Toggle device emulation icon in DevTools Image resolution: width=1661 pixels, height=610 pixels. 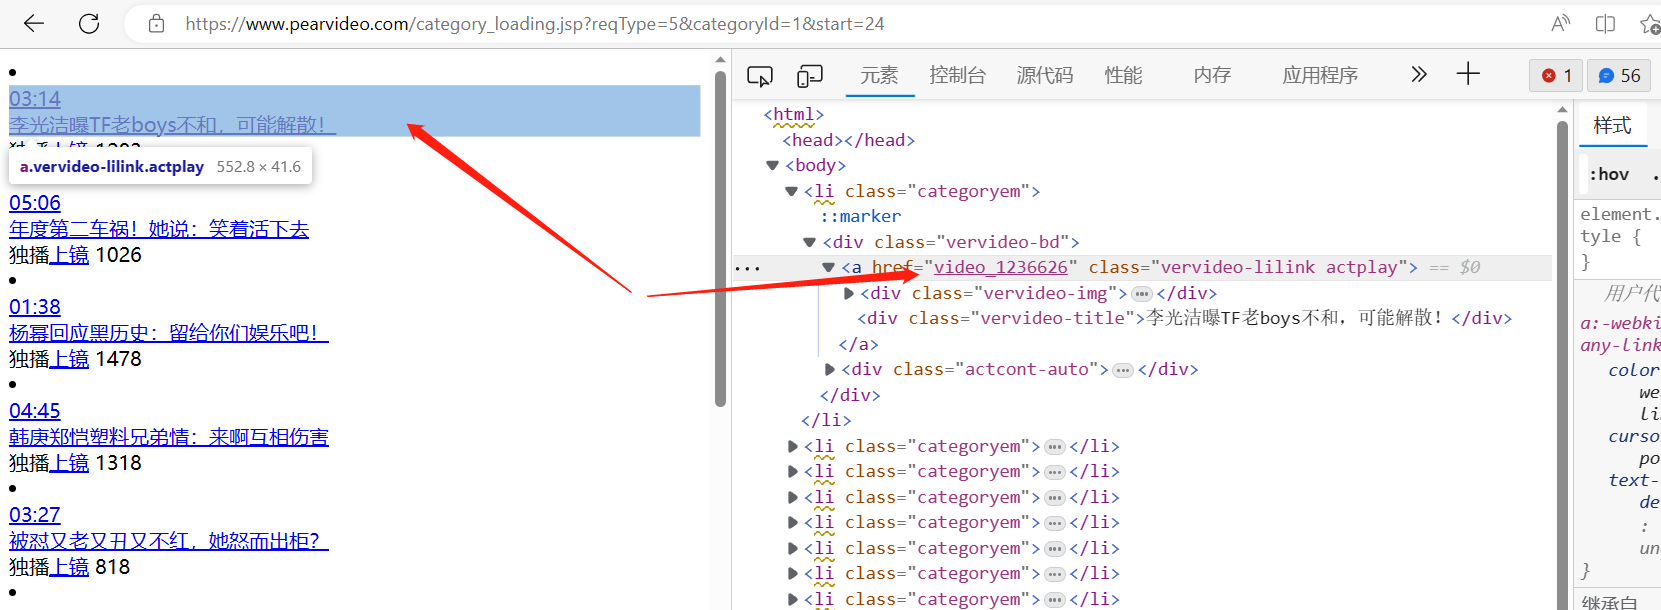pyautogui.click(x=809, y=76)
